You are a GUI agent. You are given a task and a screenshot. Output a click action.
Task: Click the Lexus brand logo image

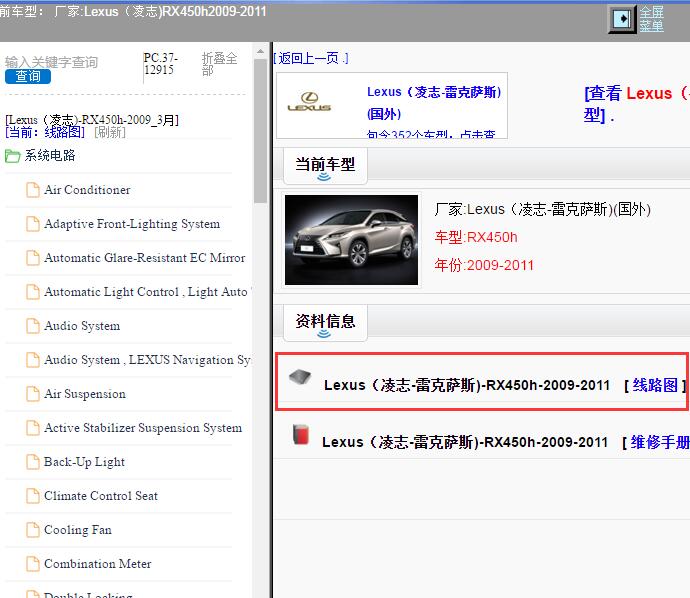309,102
